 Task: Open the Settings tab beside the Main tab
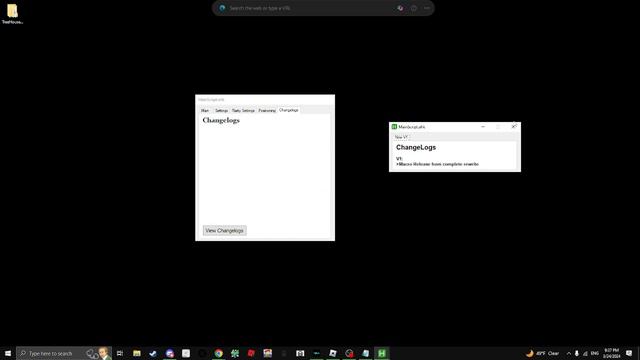(x=221, y=111)
